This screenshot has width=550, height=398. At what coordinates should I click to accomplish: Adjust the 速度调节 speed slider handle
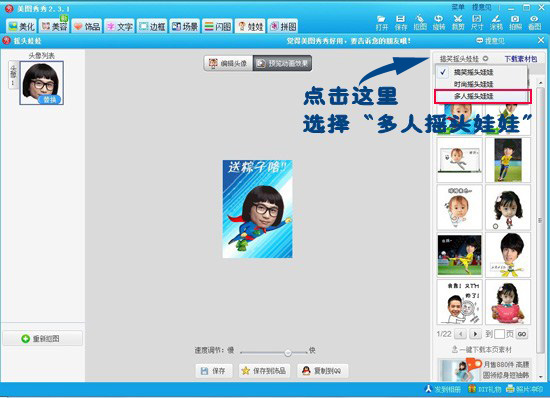point(288,352)
